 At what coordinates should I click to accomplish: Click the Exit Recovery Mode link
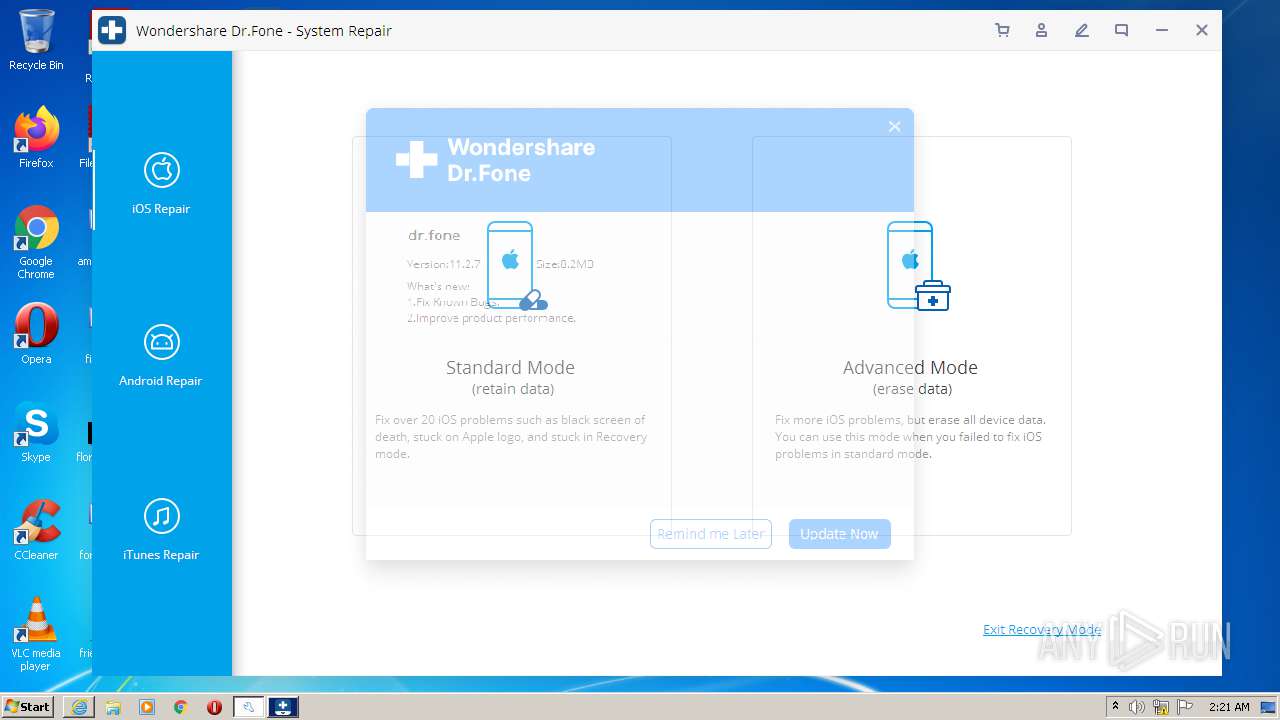click(x=1041, y=629)
